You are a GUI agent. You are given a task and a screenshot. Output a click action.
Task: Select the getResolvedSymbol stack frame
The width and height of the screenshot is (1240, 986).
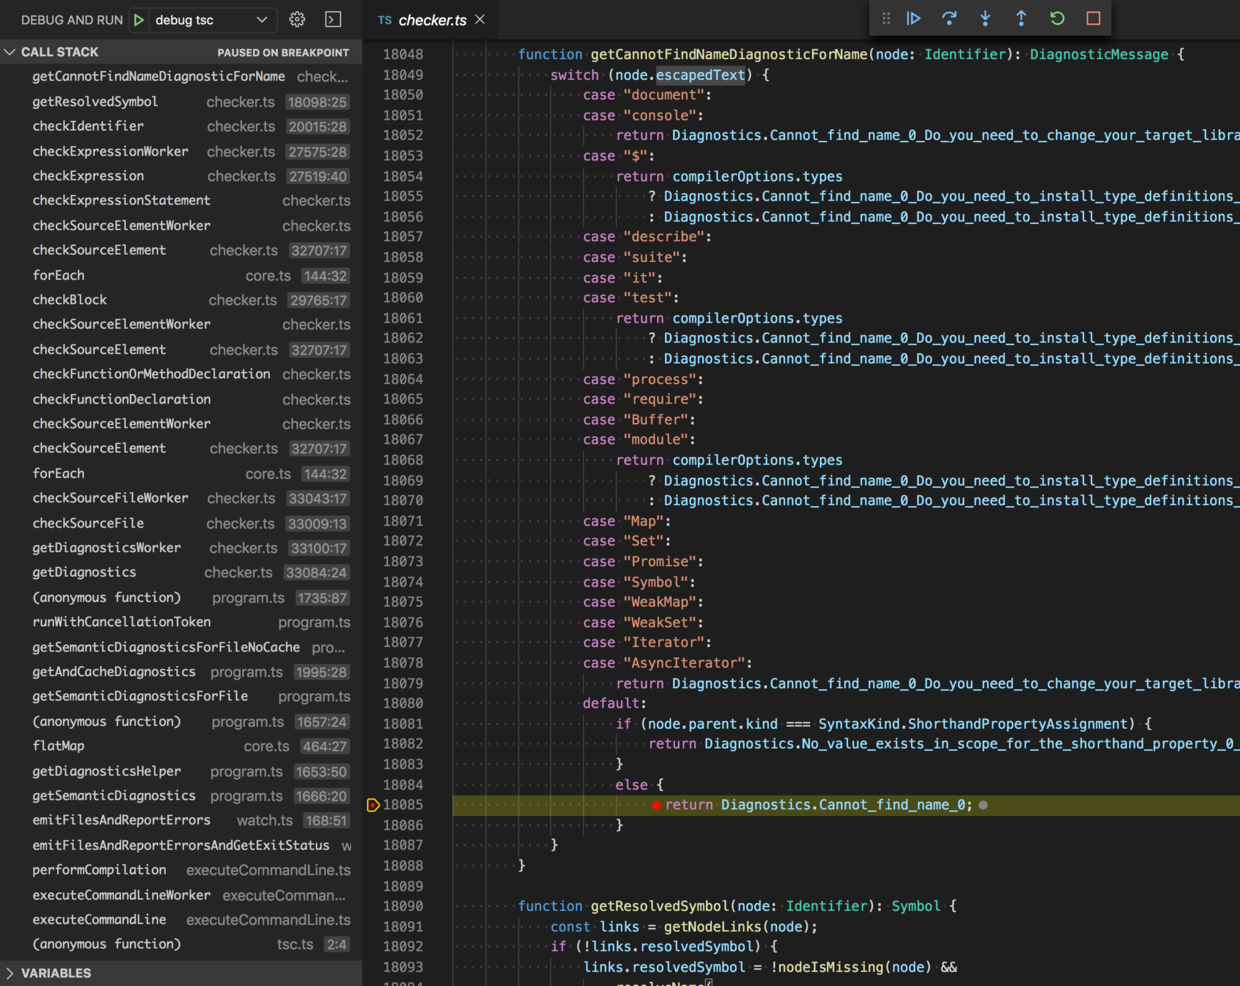click(x=95, y=102)
